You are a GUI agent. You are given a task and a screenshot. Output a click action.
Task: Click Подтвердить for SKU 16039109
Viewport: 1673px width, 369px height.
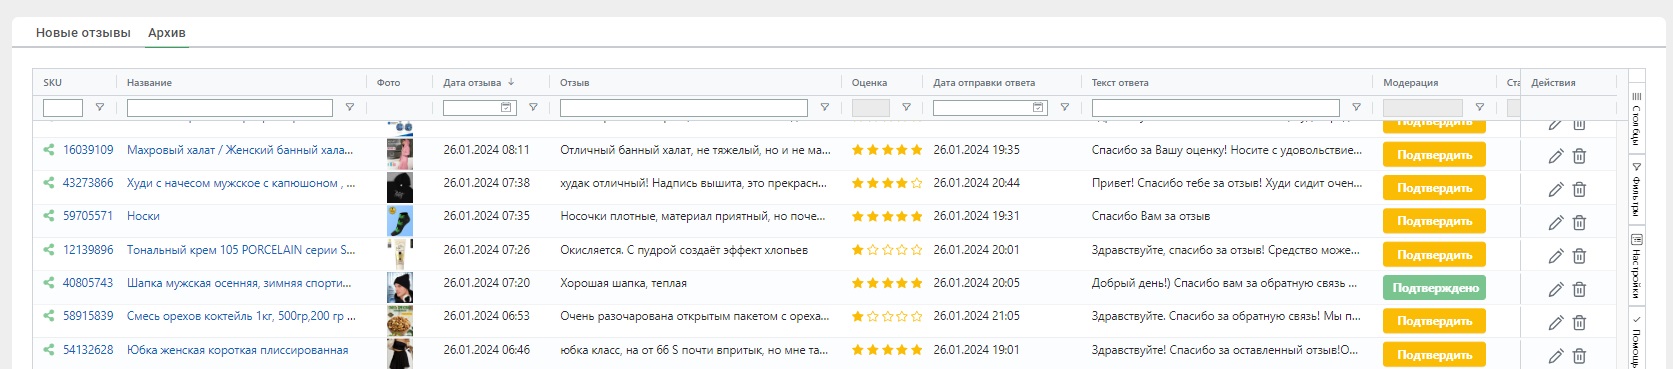1434,155
